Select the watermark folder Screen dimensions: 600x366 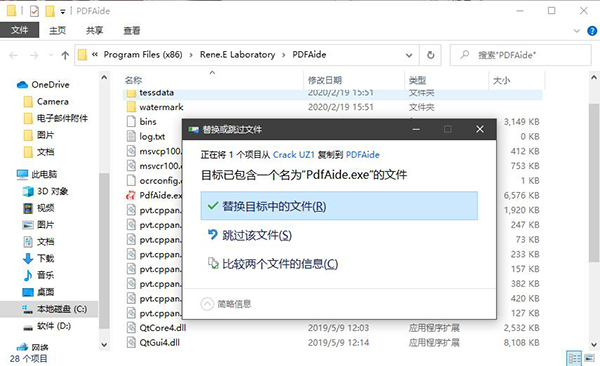161,107
